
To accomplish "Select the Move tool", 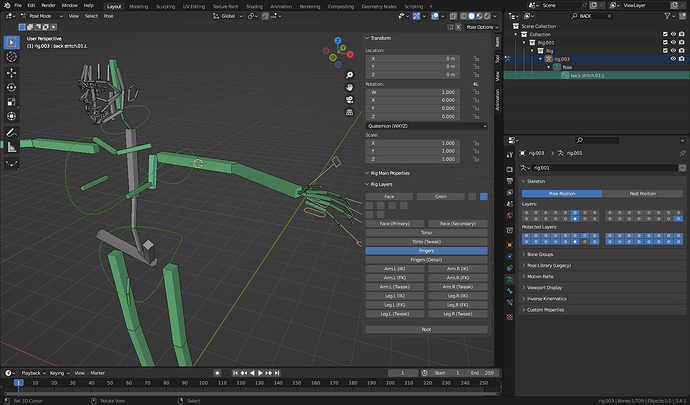I will point(11,73).
